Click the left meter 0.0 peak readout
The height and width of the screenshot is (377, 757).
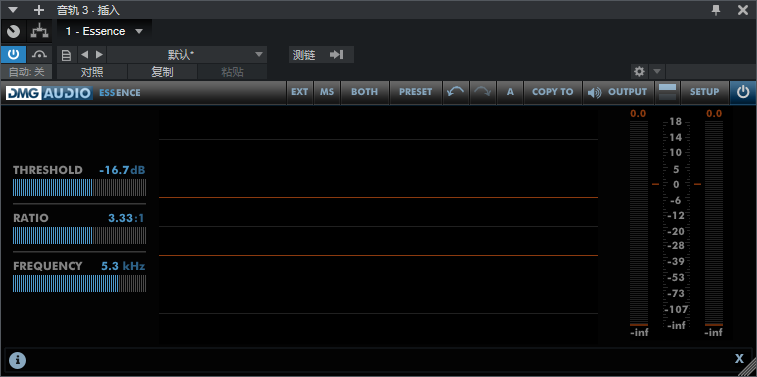pos(638,113)
